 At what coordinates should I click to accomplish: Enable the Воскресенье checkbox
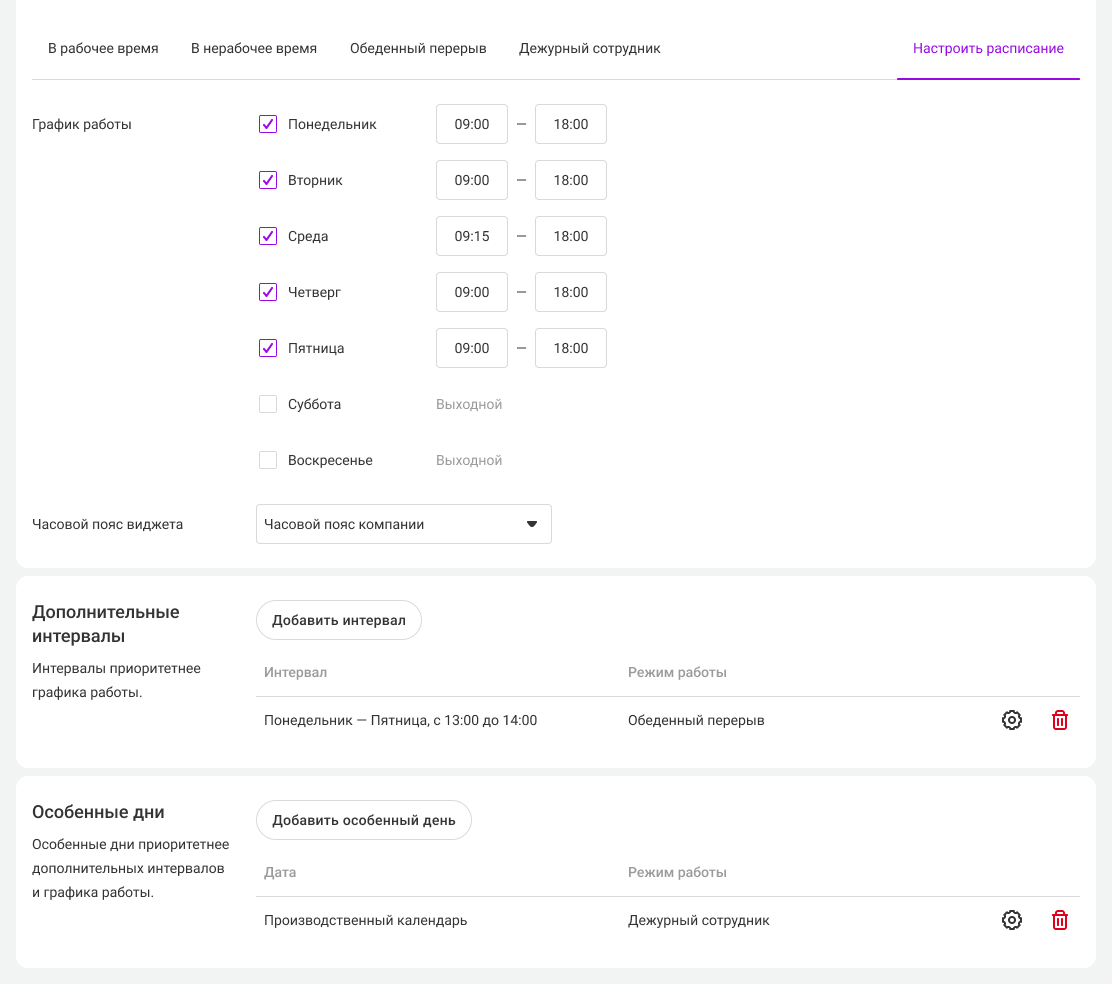pyautogui.click(x=268, y=460)
